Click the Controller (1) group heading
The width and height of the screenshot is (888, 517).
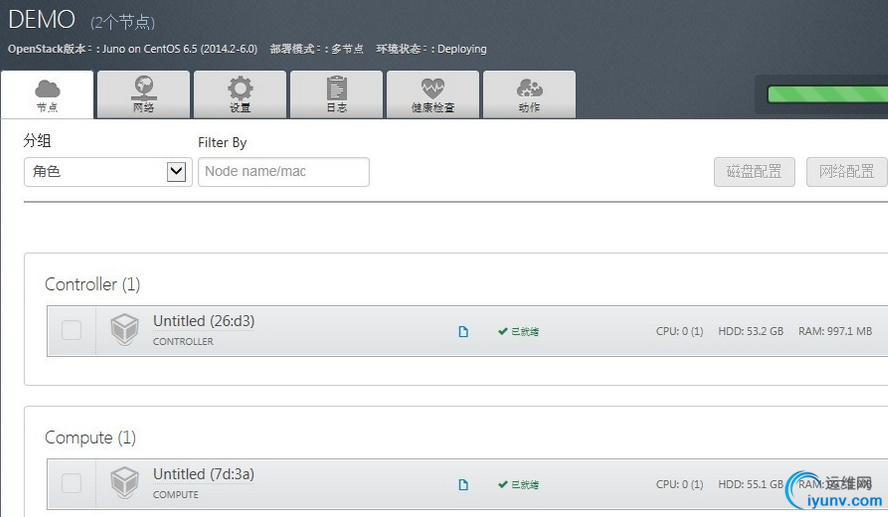coord(92,284)
